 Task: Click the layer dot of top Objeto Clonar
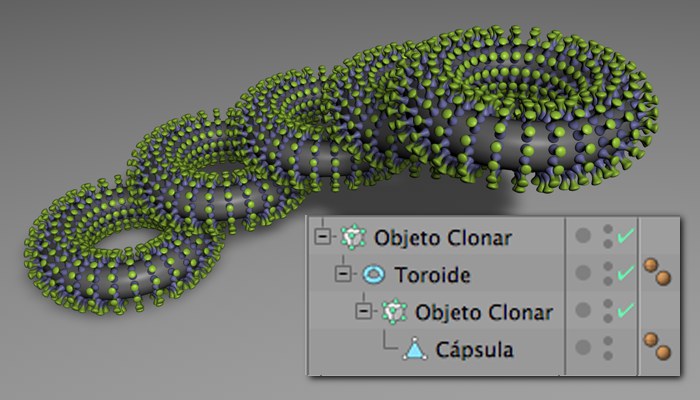point(583,236)
